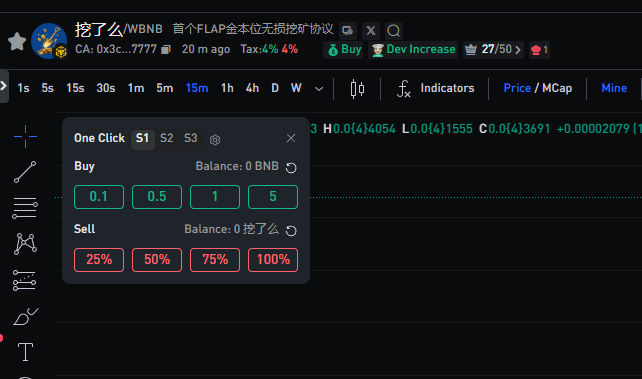Select the brush drawing tool
The image size is (642, 379).
(26, 316)
